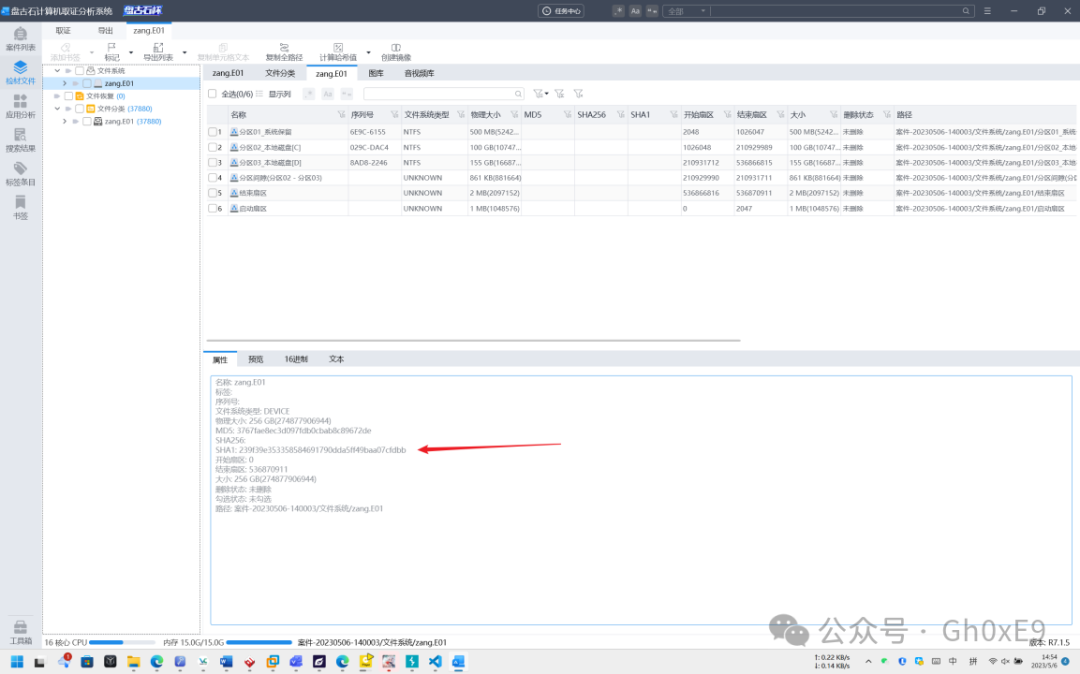The height and width of the screenshot is (674, 1080).
Task: Tick the checkbox for row 分区02_本地磁盘[C]
Action: click(x=213, y=147)
